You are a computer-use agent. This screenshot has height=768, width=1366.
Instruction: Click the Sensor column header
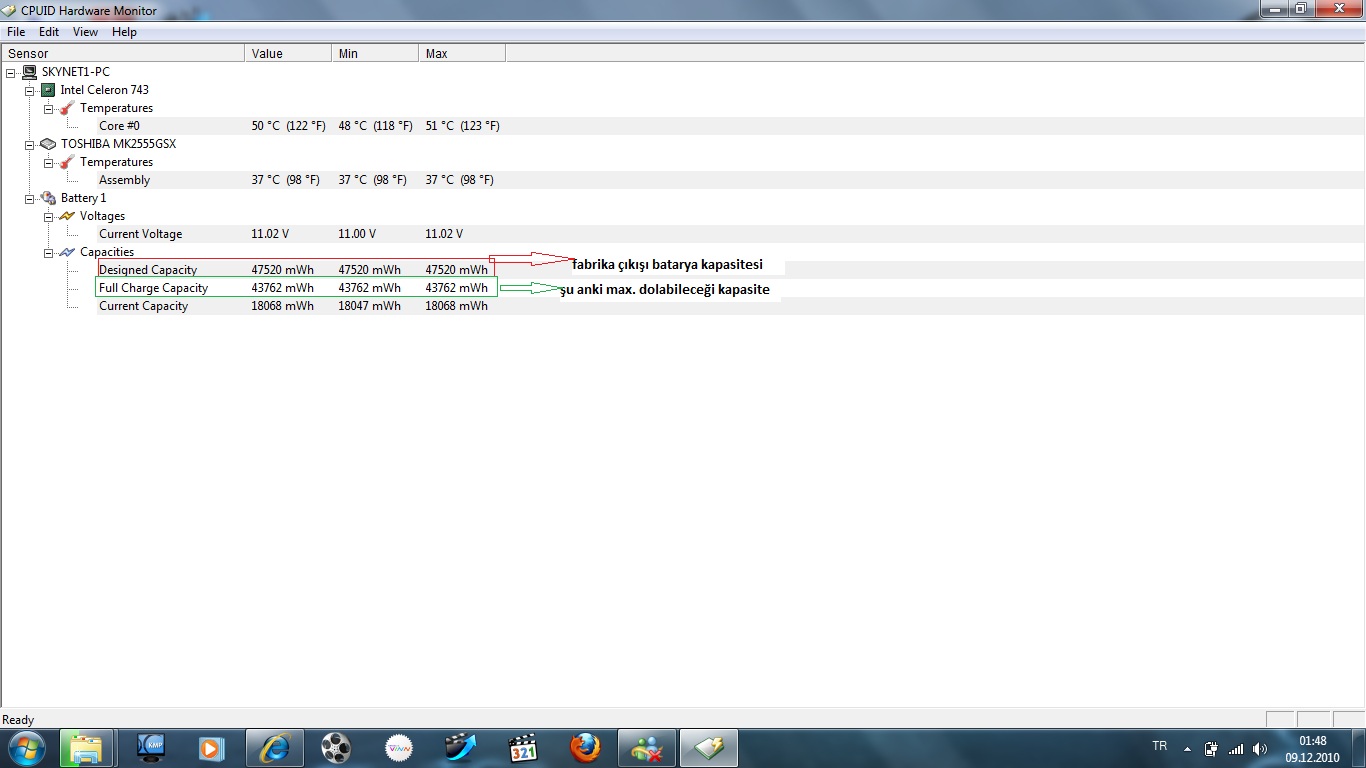tap(122, 53)
